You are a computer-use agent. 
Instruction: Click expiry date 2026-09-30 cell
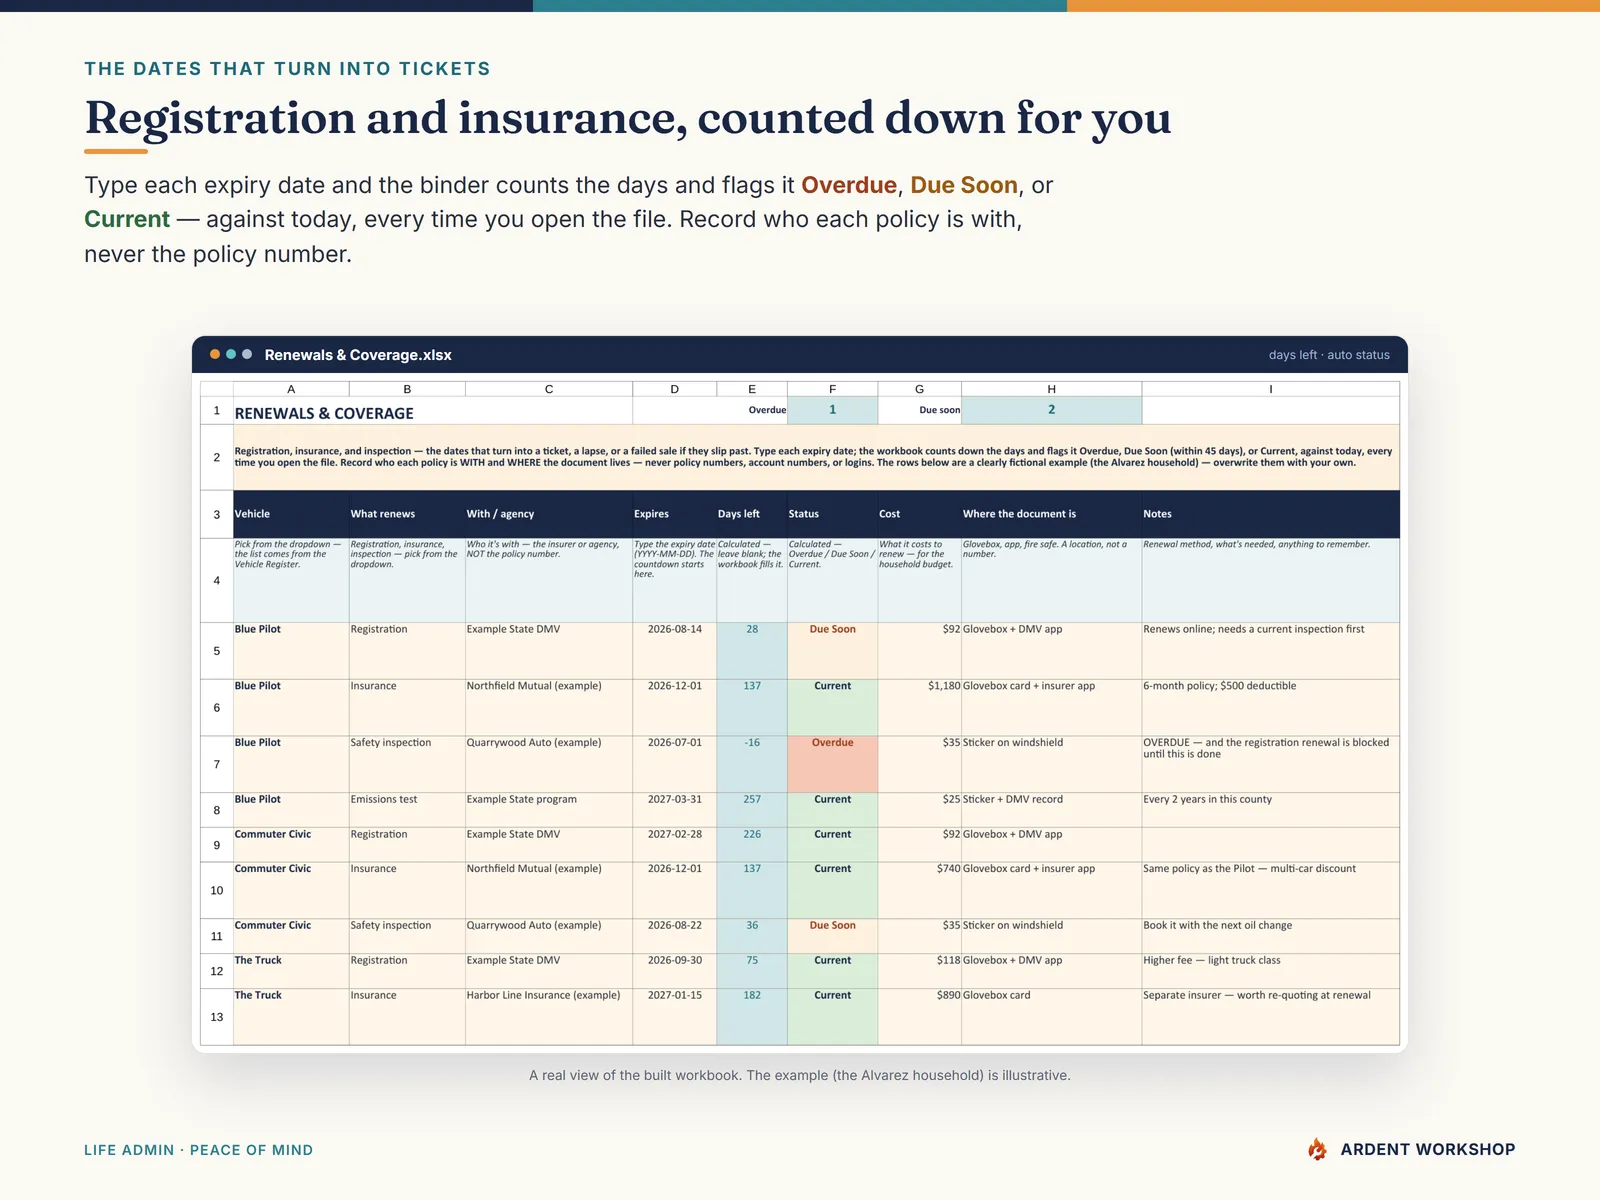coord(675,971)
